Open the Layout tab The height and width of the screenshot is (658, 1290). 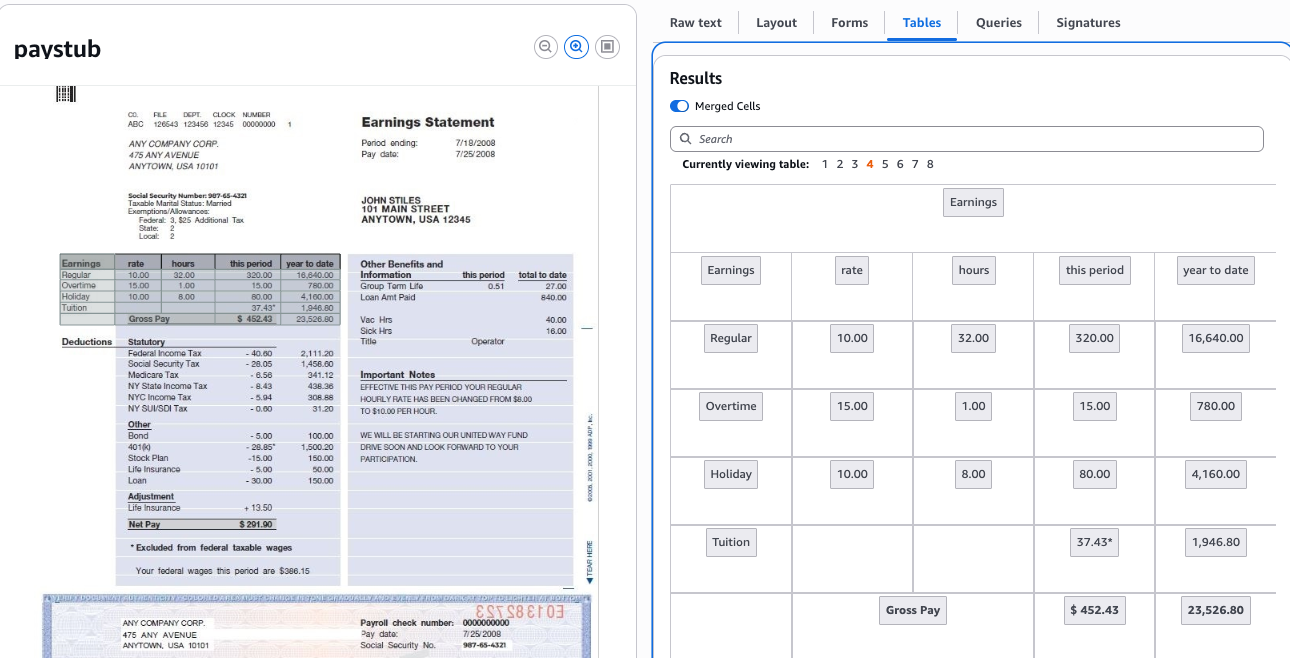point(776,23)
